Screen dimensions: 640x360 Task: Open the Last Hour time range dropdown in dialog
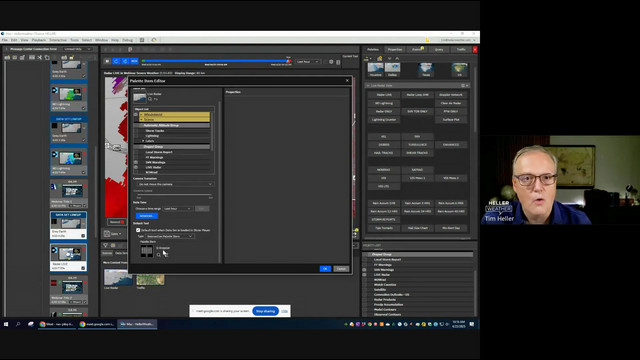click(178, 209)
